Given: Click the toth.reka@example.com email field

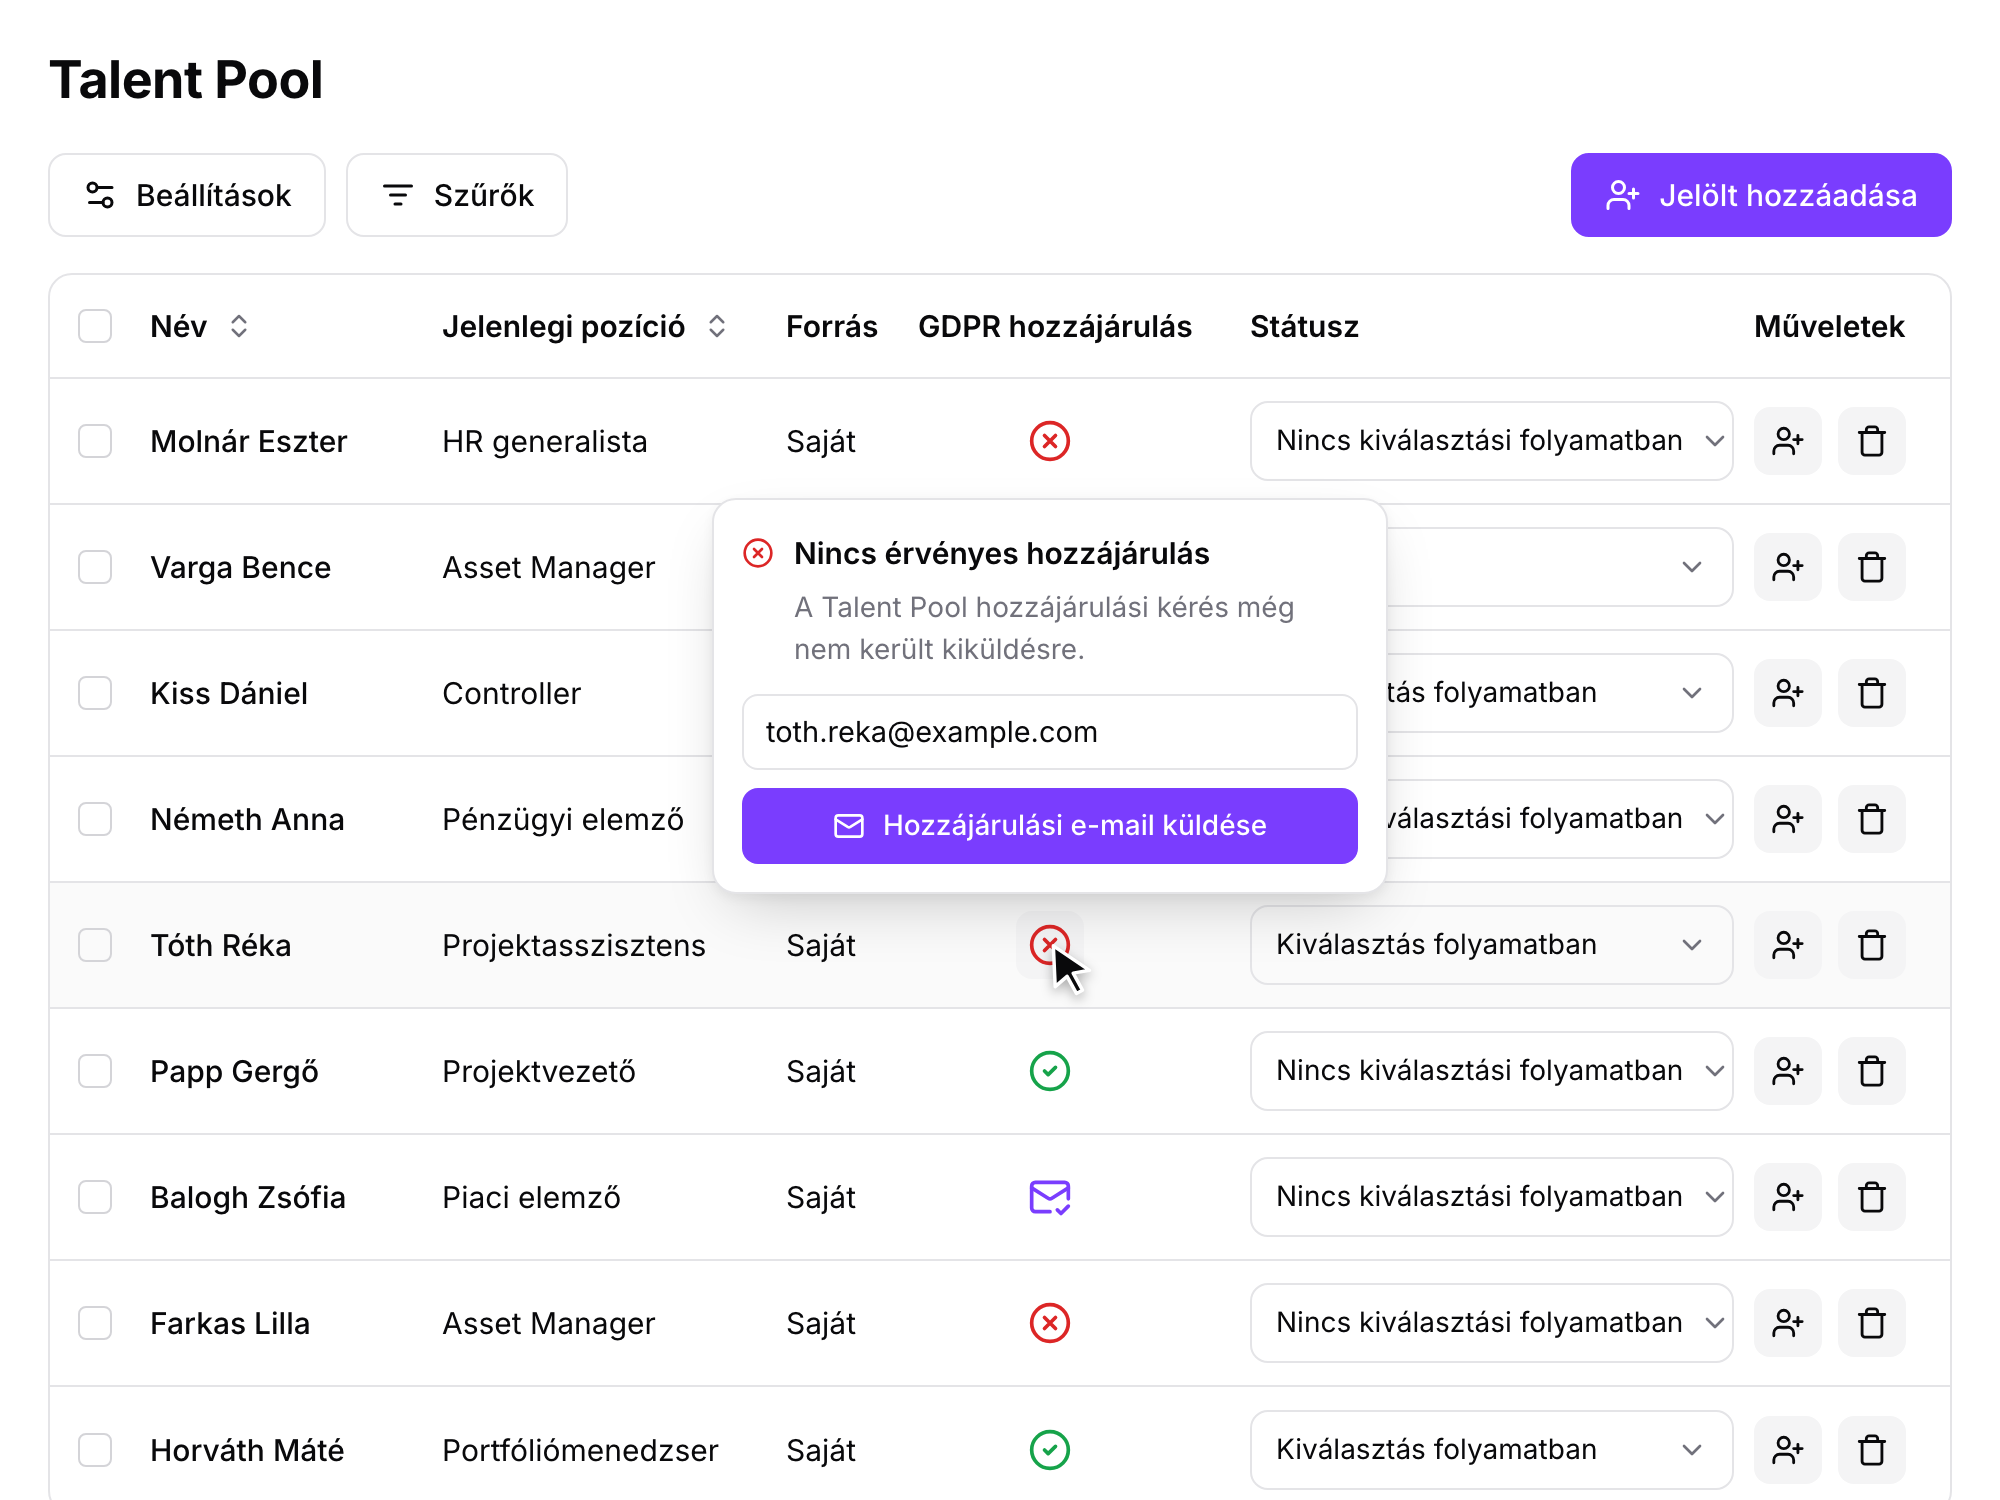Looking at the screenshot, I should [x=1049, y=732].
